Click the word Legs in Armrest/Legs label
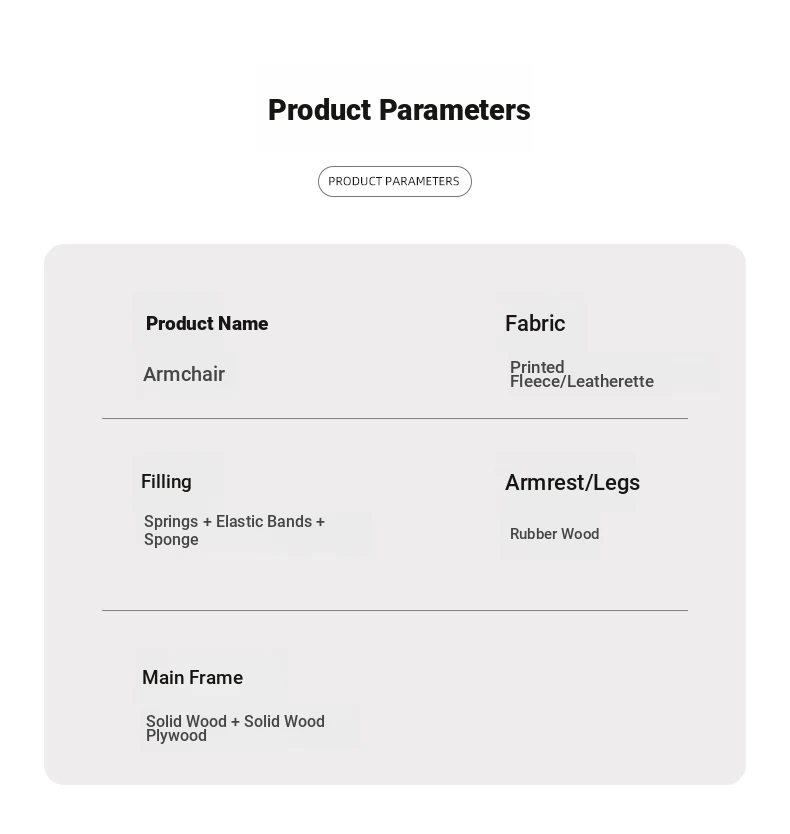Viewport: 790px width, 834px height. pyautogui.click(x=616, y=482)
